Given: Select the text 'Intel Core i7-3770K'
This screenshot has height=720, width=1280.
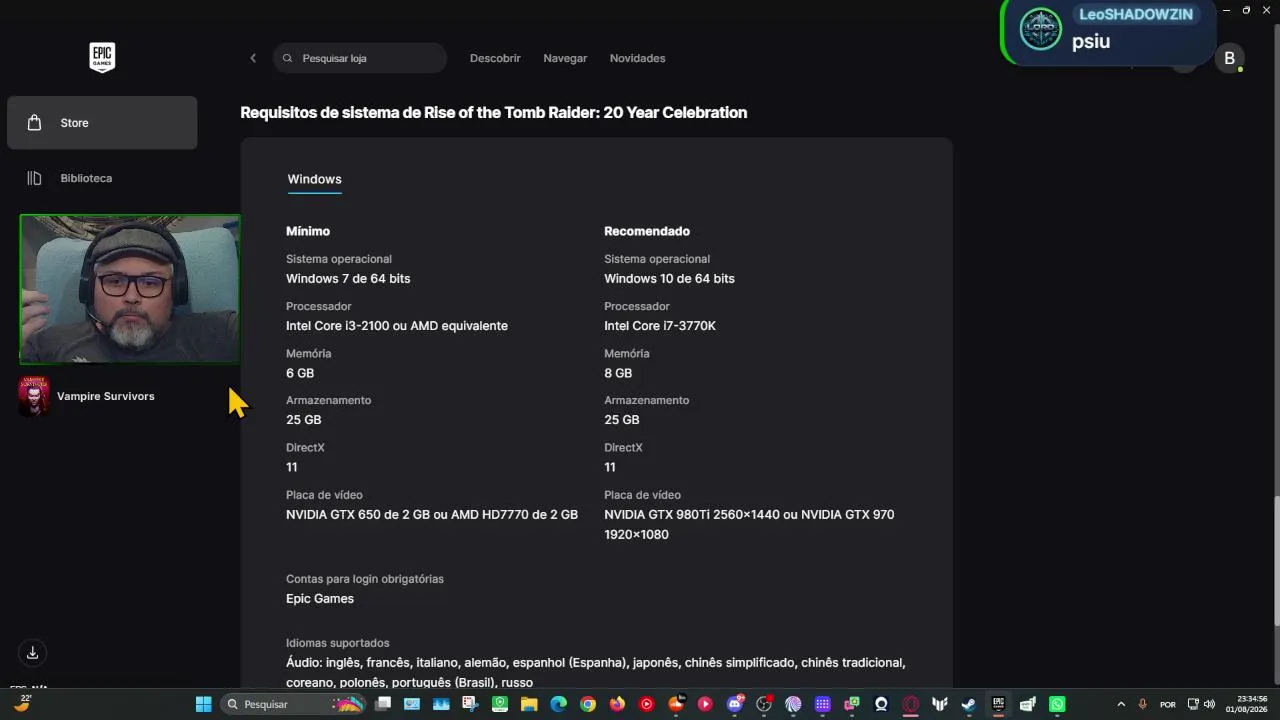Looking at the screenshot, I should [x=660, y=326].
